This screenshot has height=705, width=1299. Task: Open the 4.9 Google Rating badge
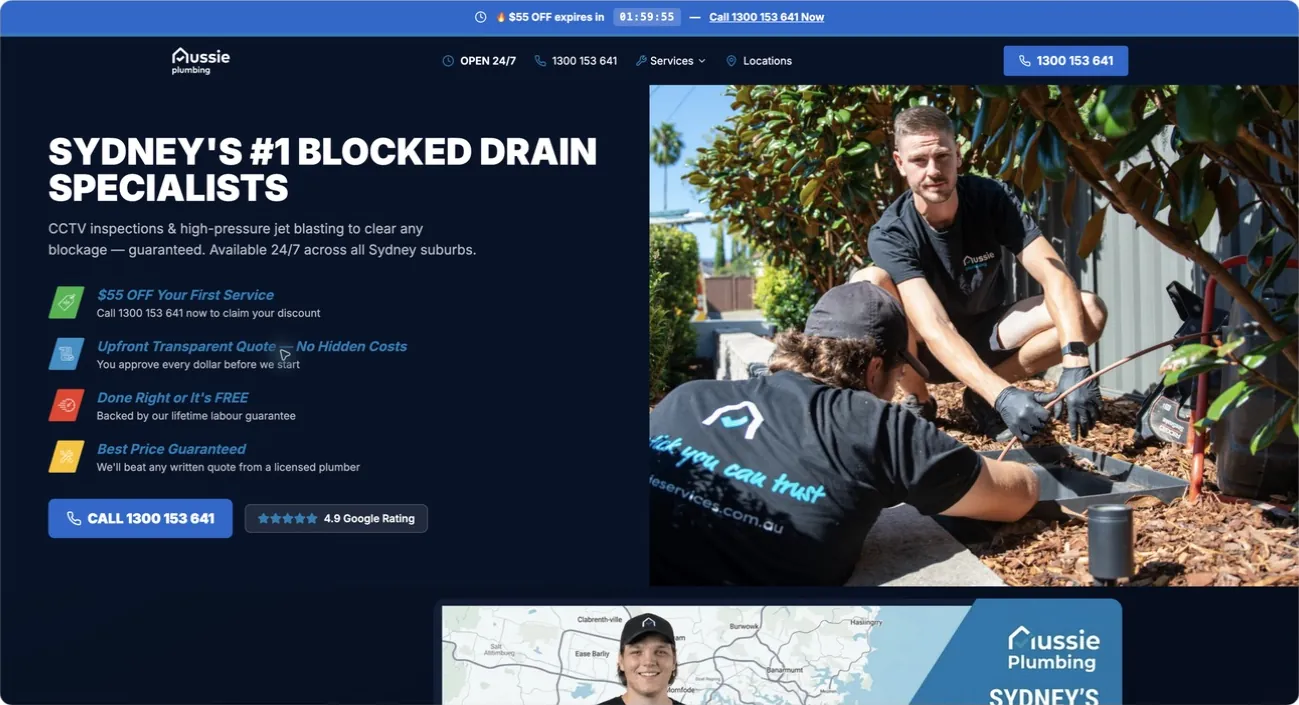point(336,518)
